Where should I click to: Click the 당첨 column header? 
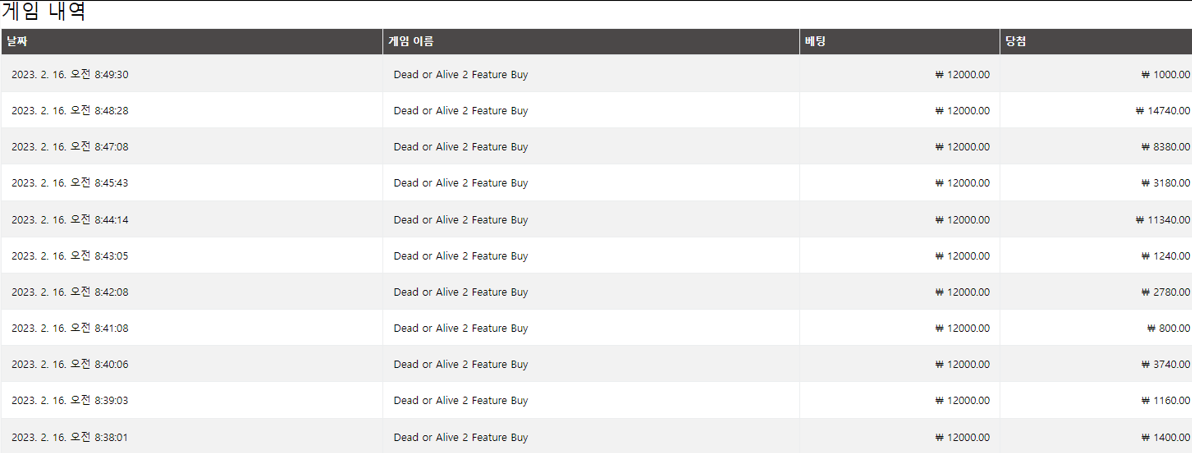[1095, 42]
